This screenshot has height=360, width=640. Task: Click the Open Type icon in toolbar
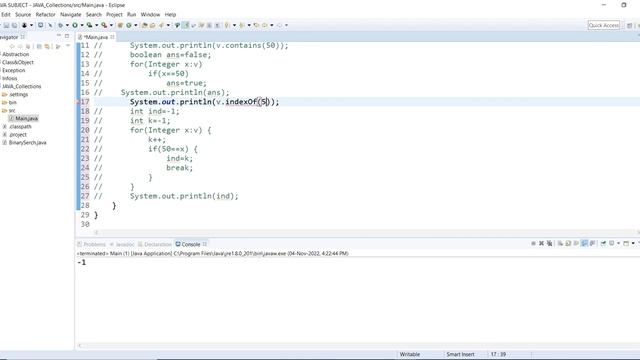(x=144, y=25)
